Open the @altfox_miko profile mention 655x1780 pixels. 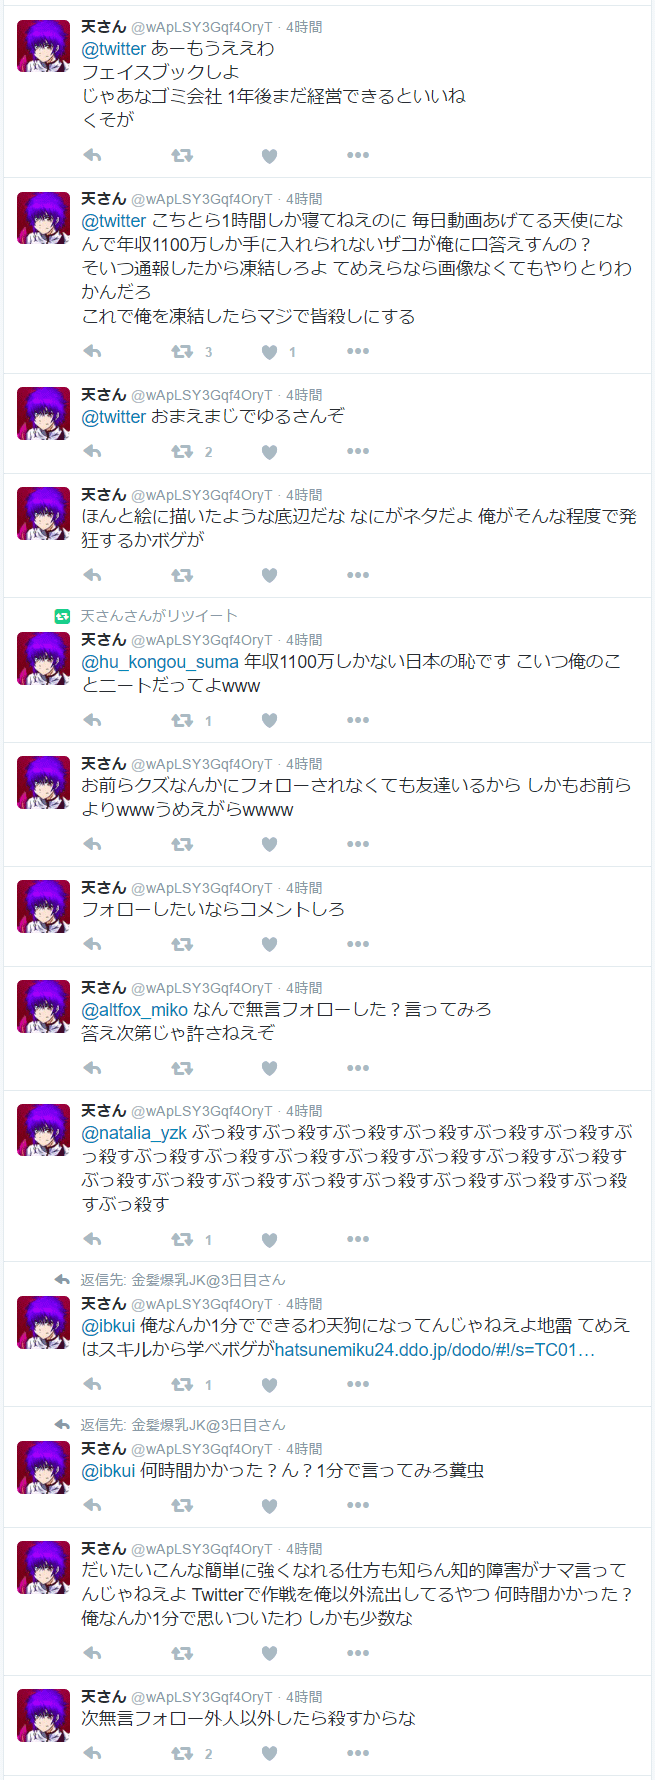point(134,1010)
